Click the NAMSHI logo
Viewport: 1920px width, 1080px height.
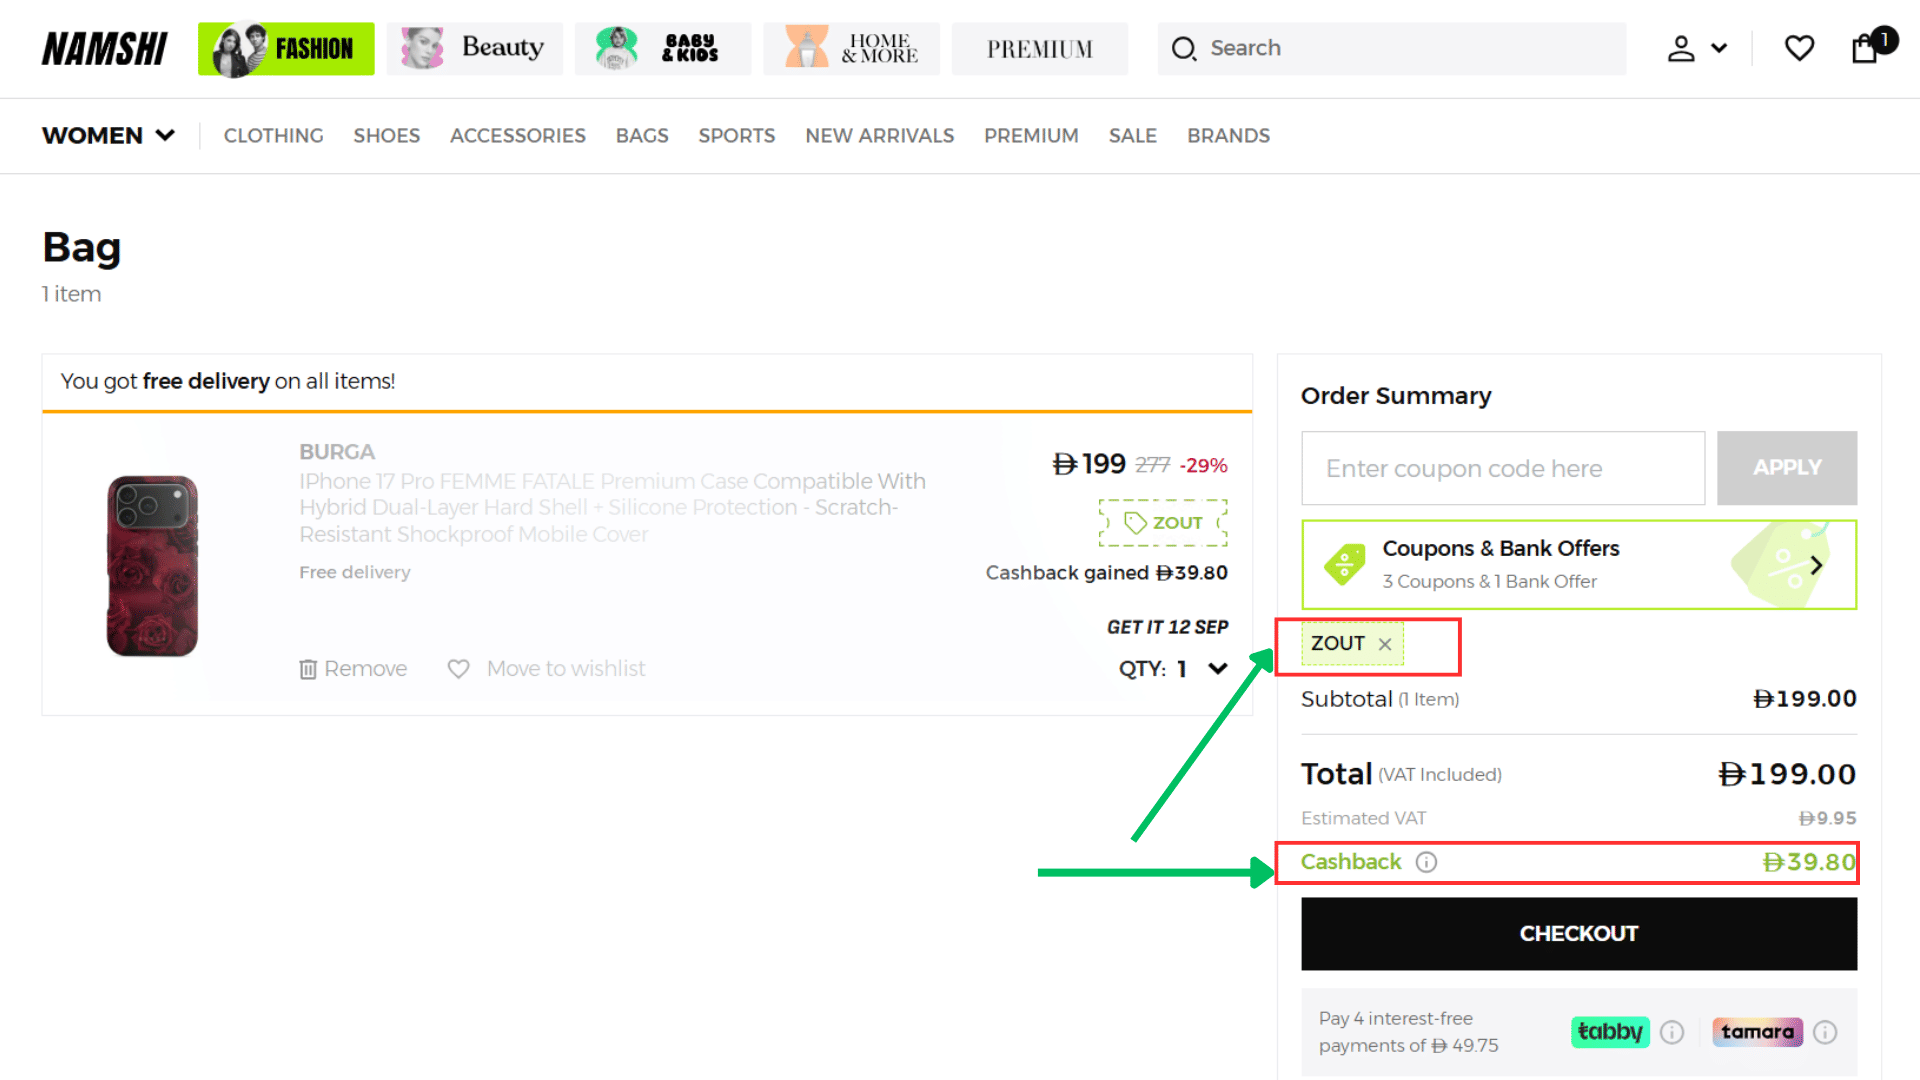(x=104, y=48)
